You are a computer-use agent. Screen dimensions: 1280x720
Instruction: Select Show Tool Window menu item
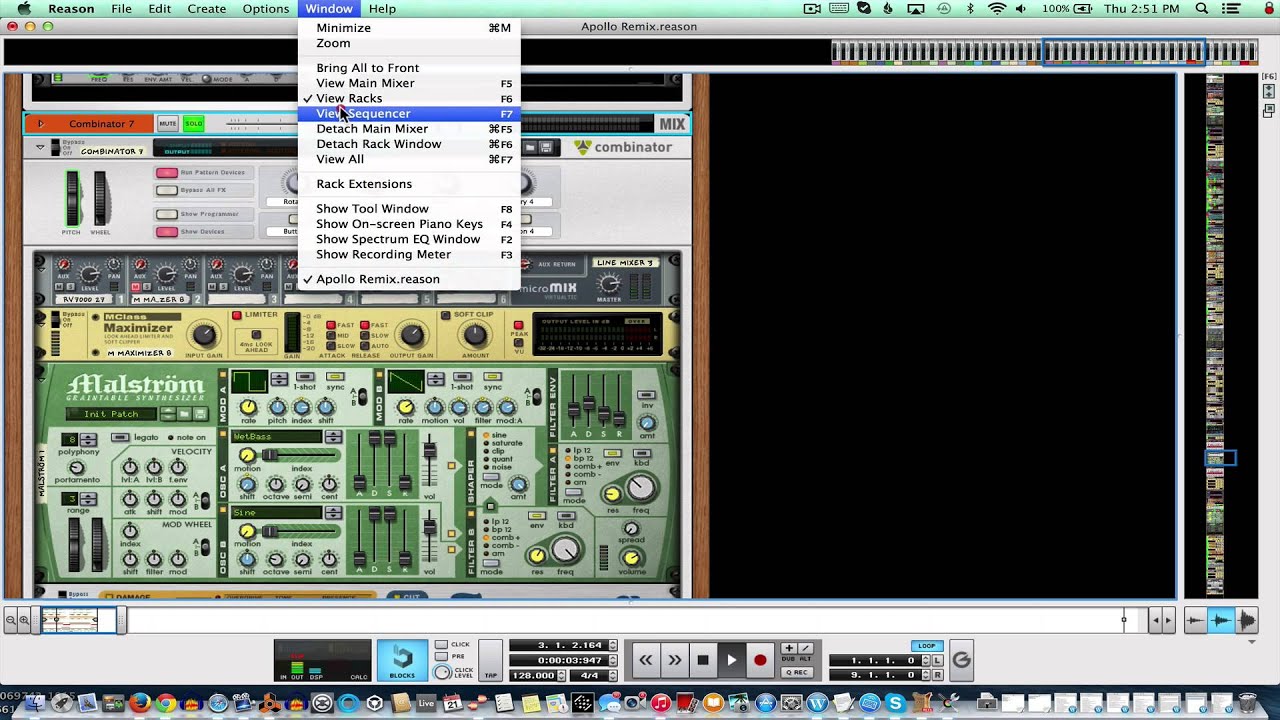(x=409, y=209)
